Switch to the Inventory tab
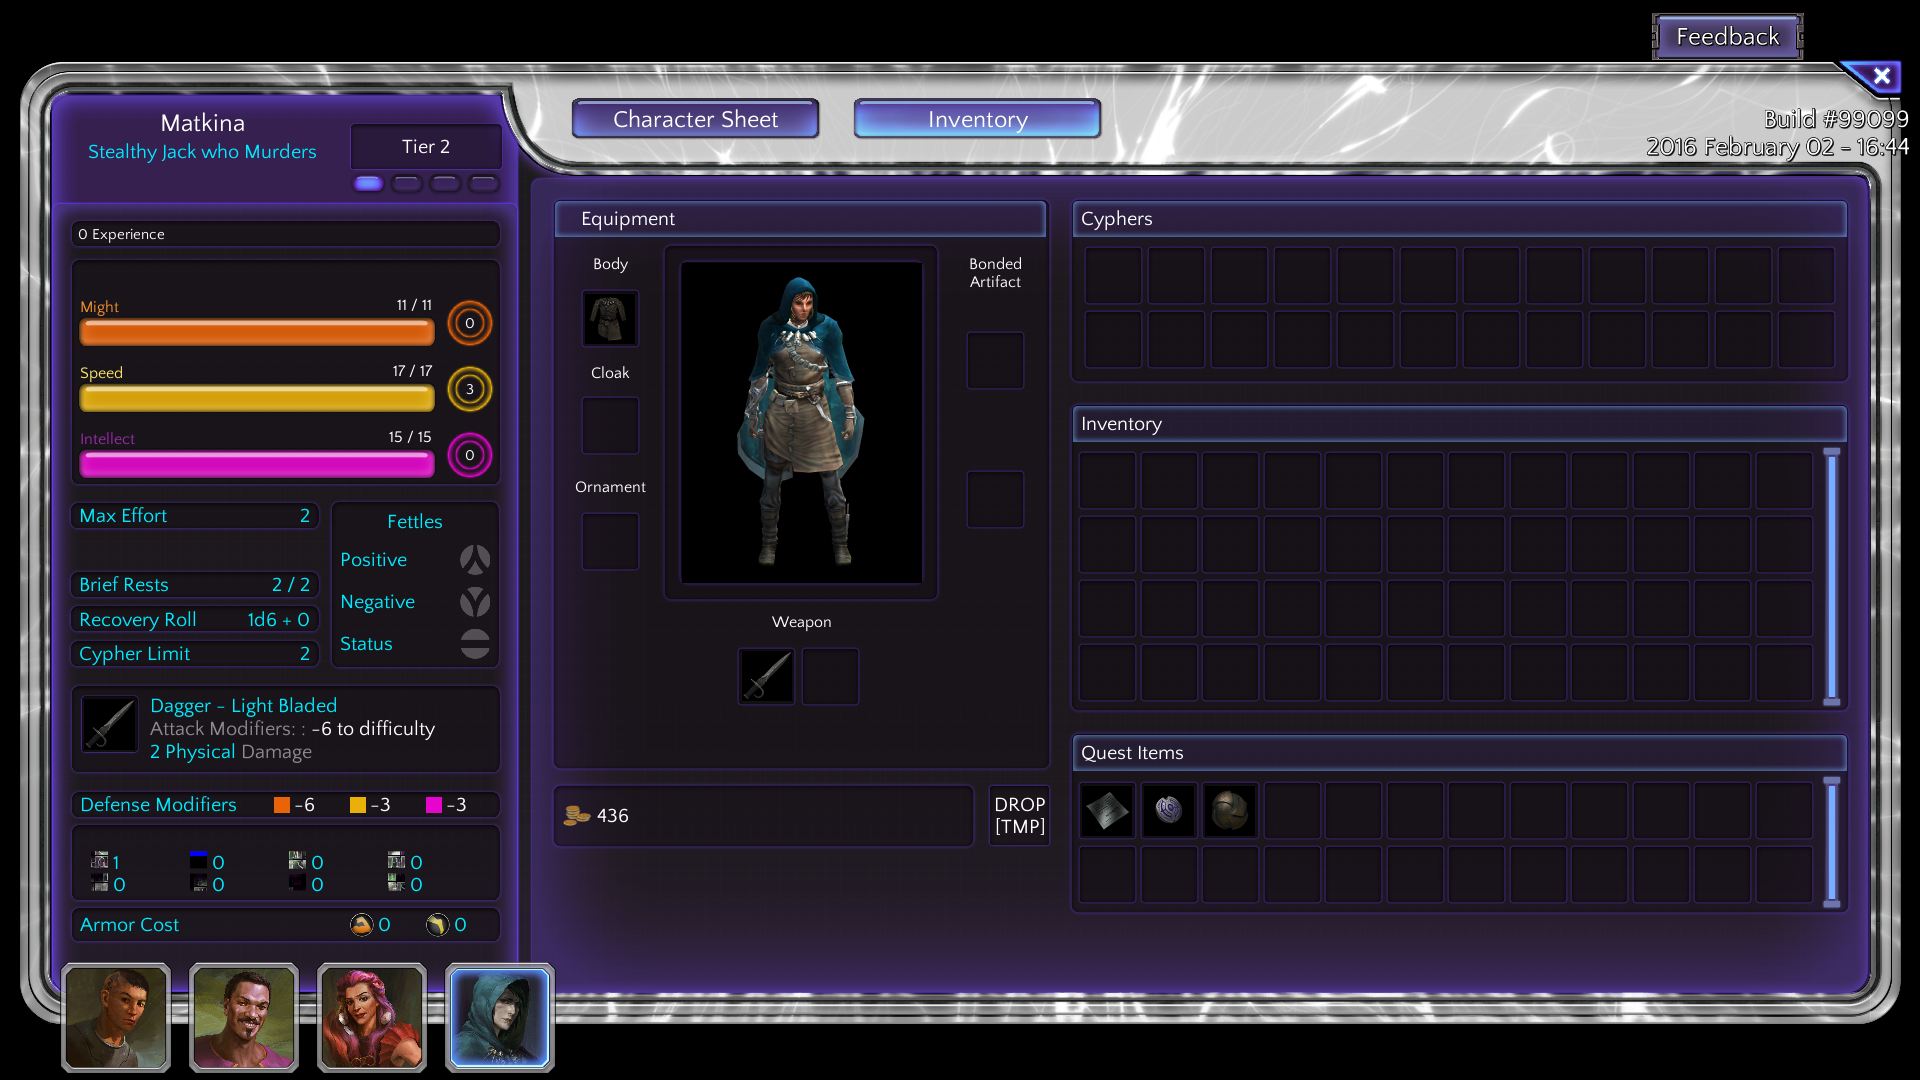Viewport: 1920px width, 1080px height. click(x=978, y=119)
